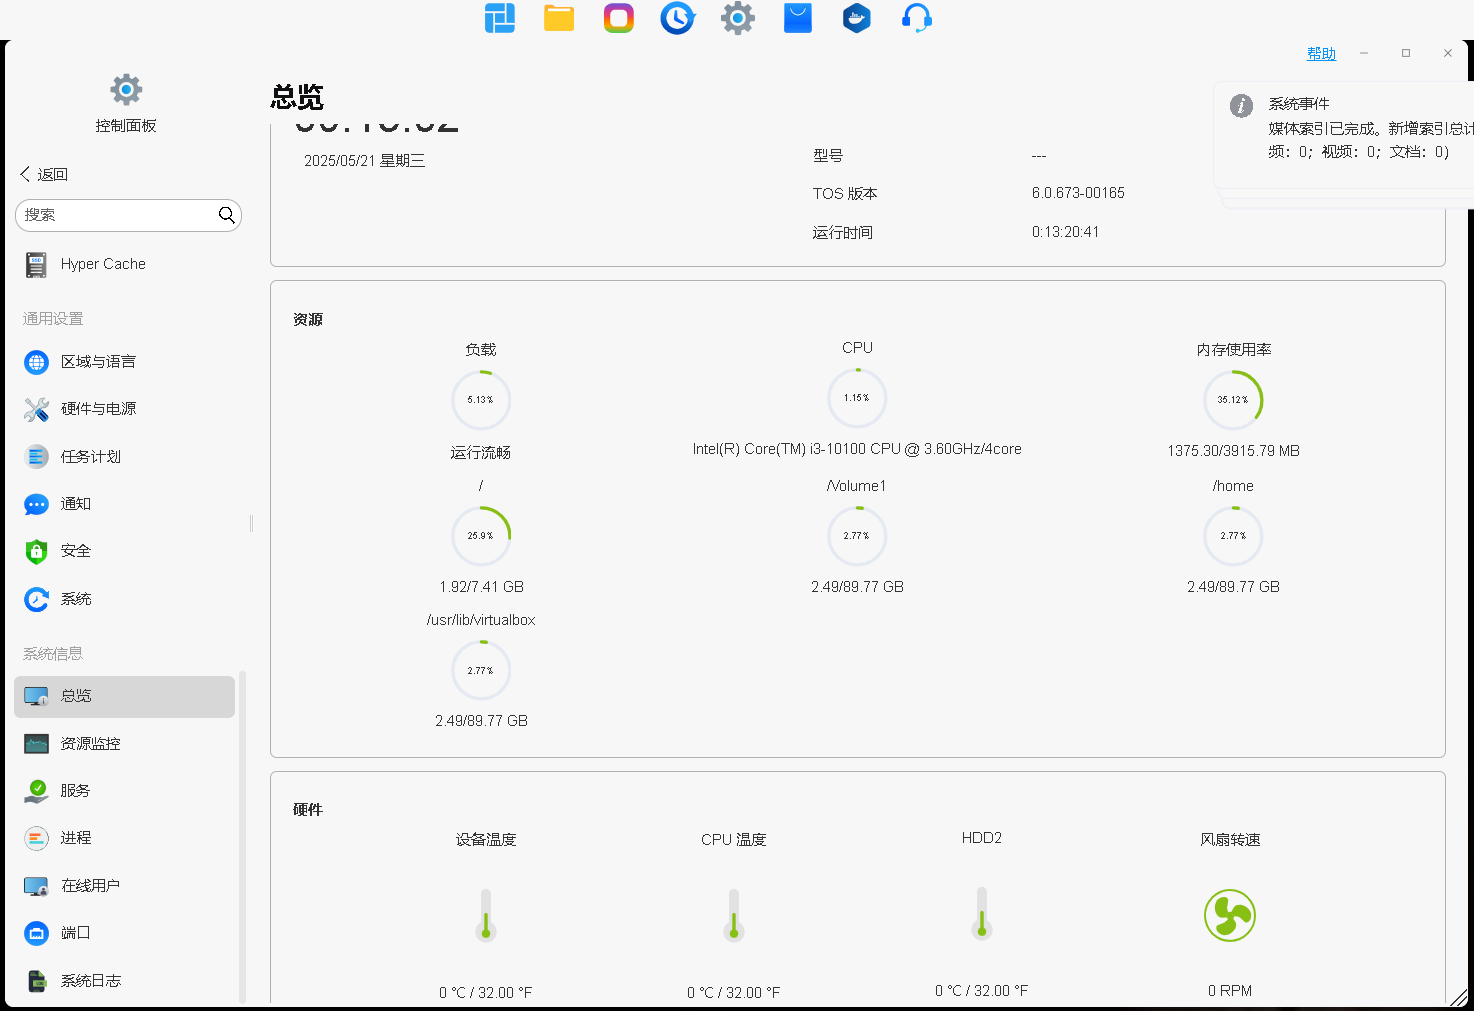Open the Processes list icon
Image resolution: width=1474 pixels, height=1011 pixels.
point(36,838)
